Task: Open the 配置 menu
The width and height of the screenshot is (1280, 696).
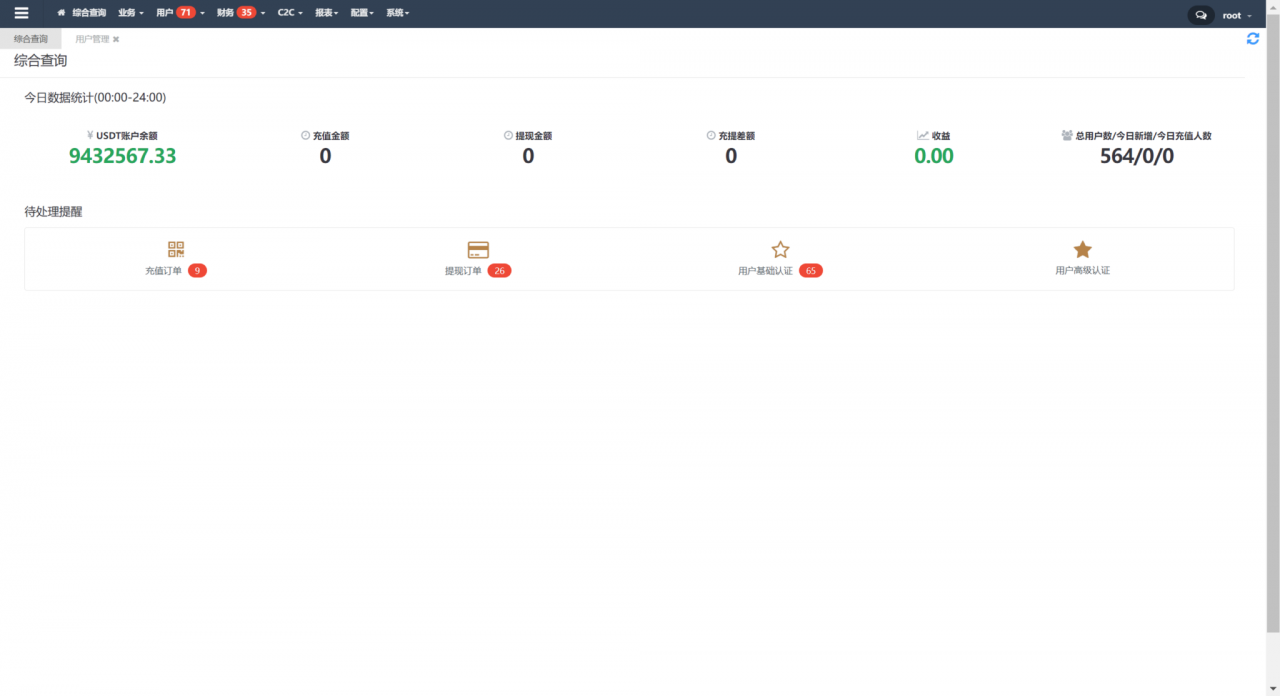Action: 362,13
